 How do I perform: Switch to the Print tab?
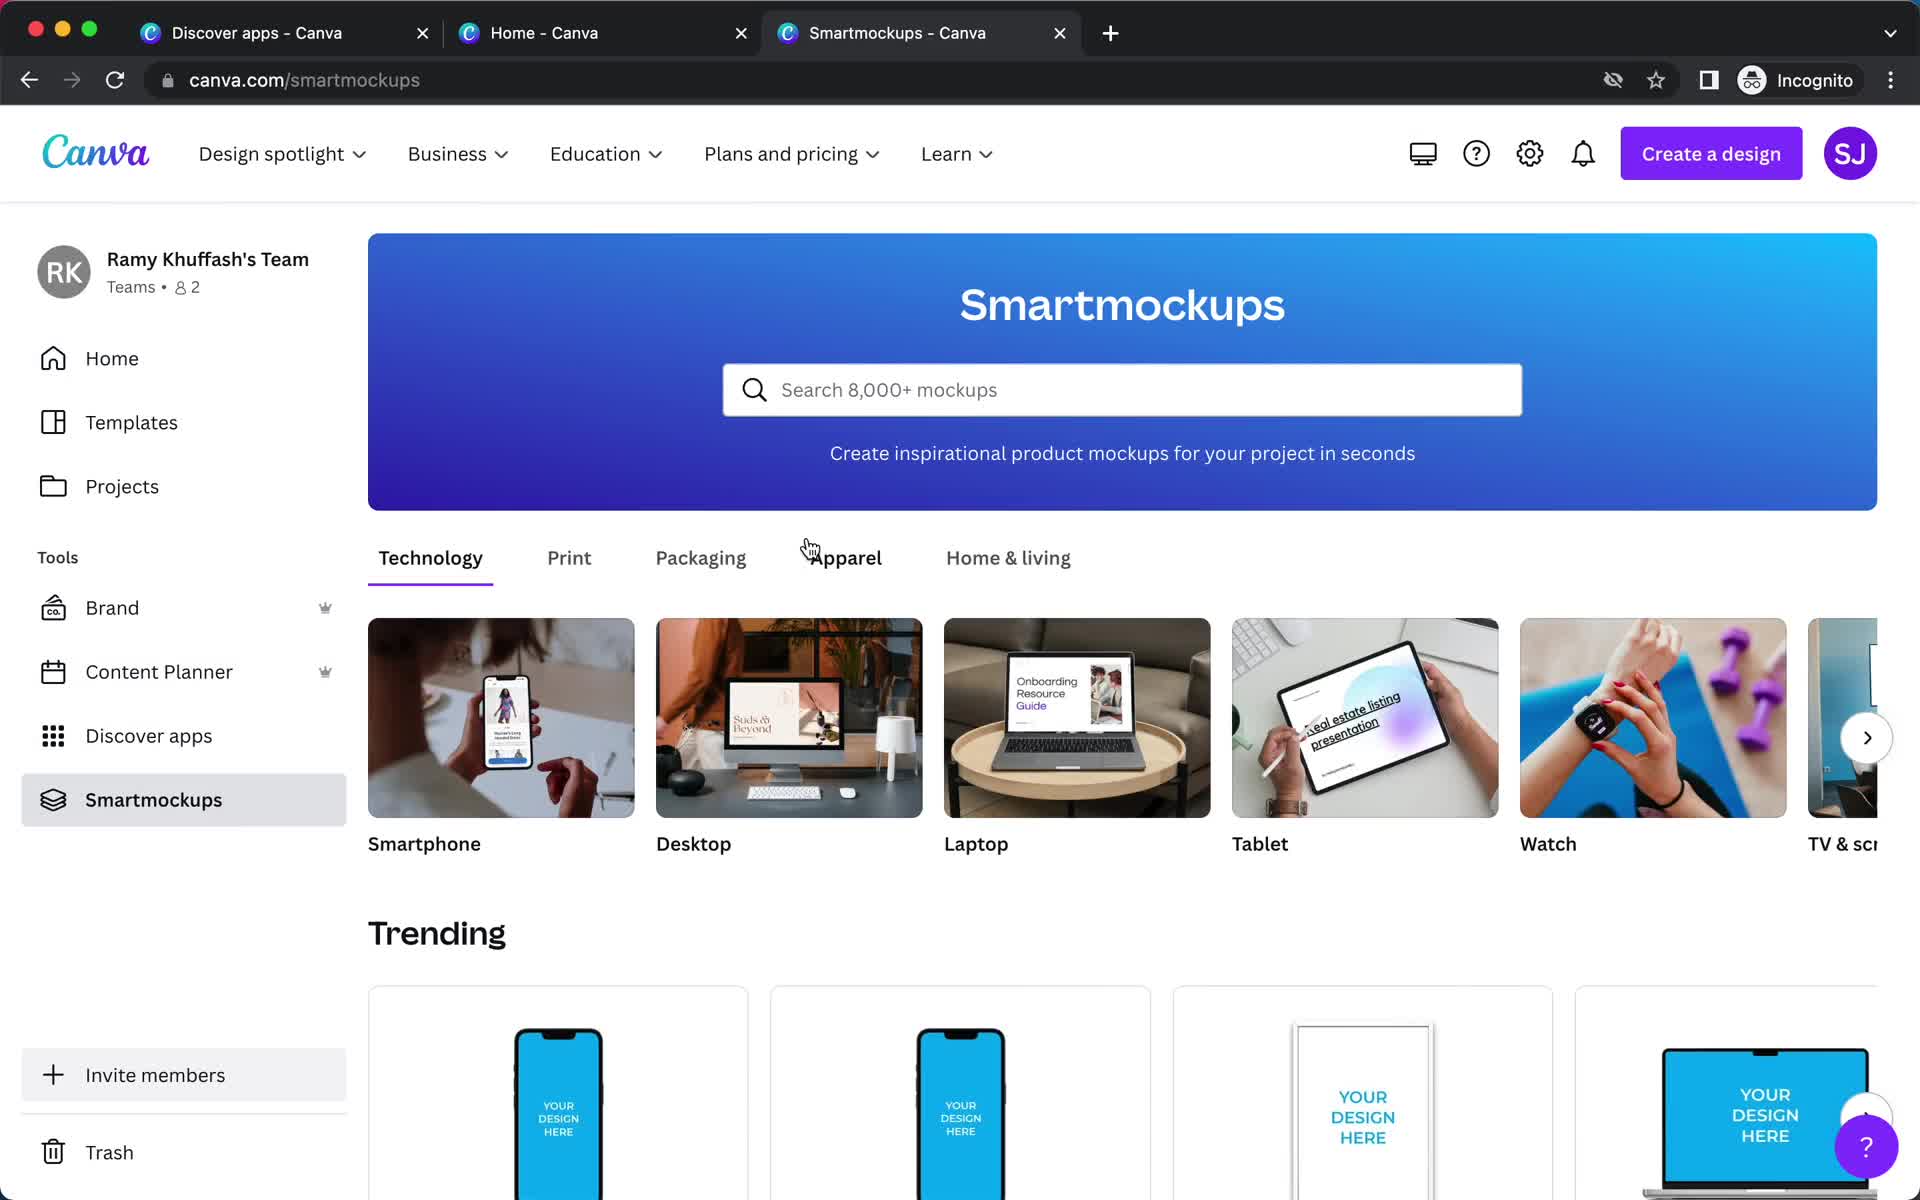tap(570, 557)
